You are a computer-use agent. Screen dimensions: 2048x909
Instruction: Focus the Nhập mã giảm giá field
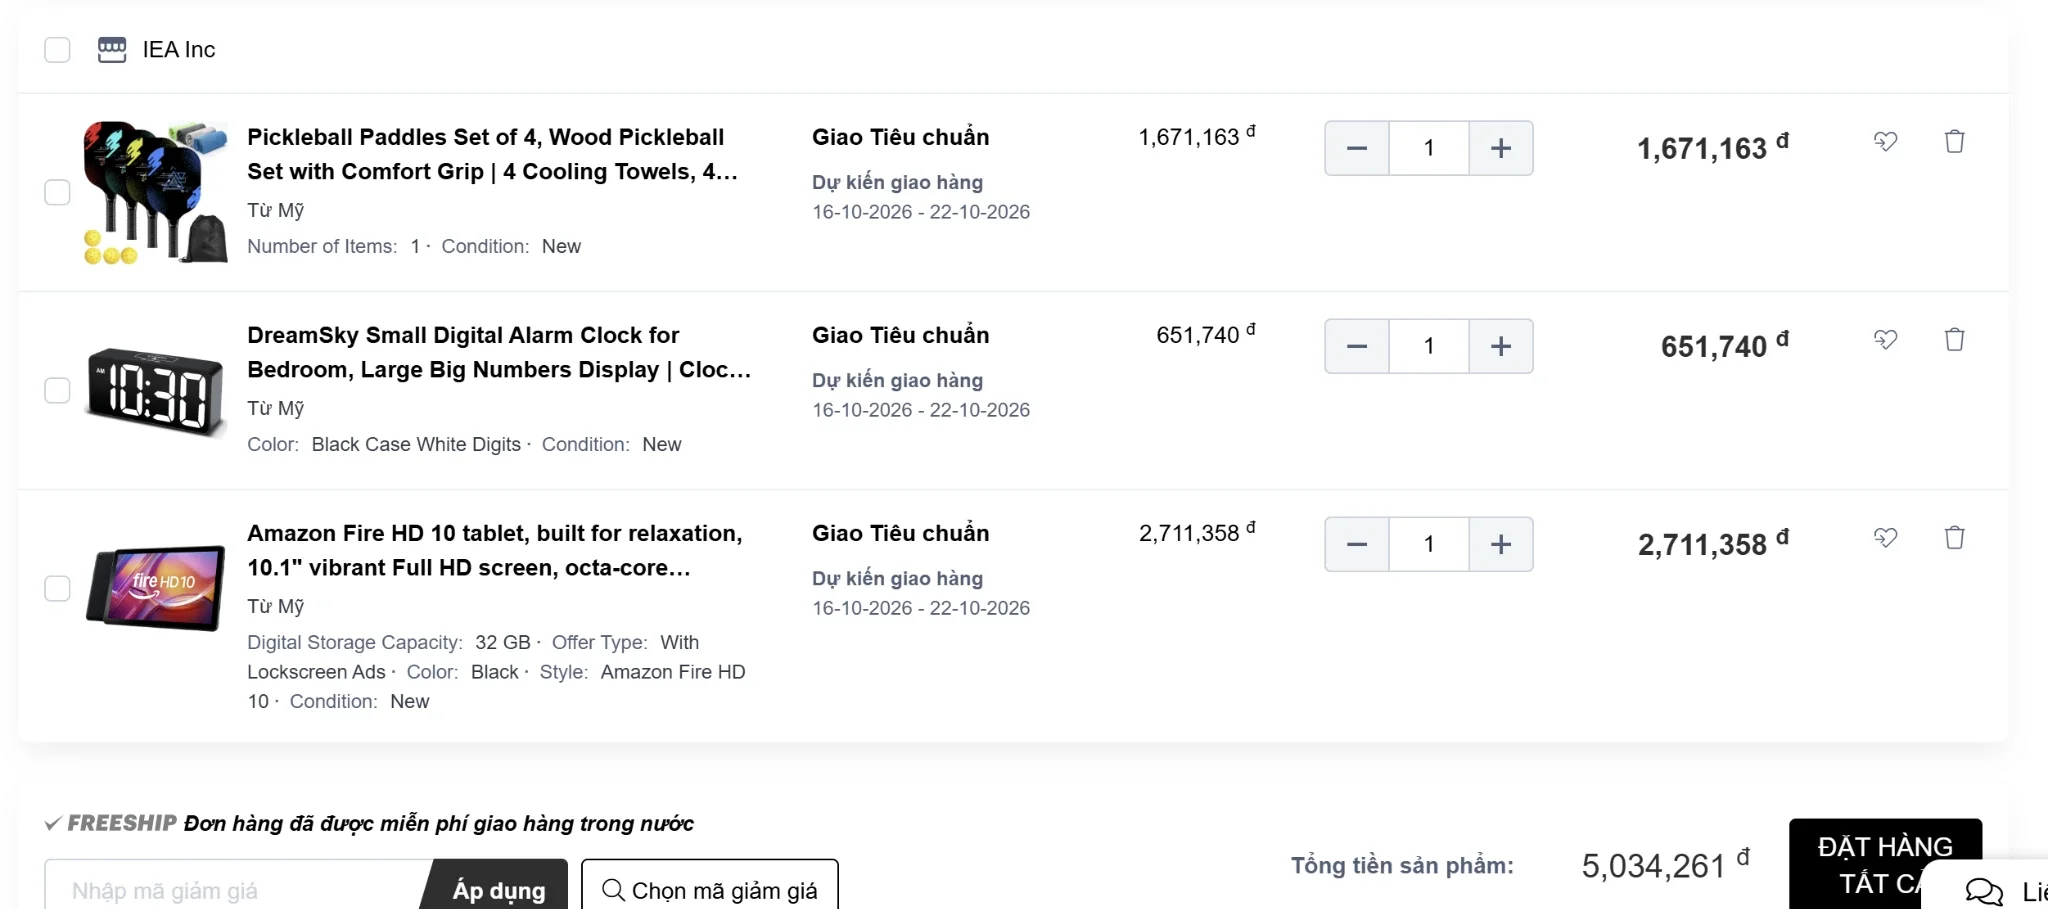(235, 888)
